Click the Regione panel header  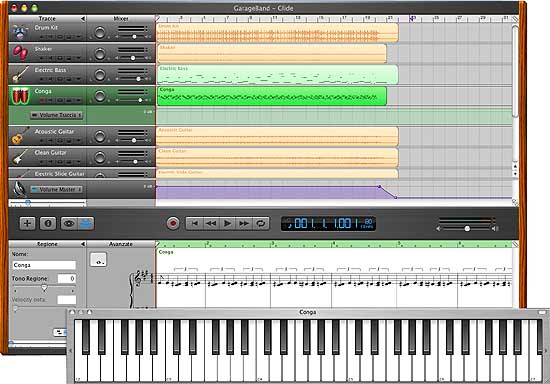(47, 244)
